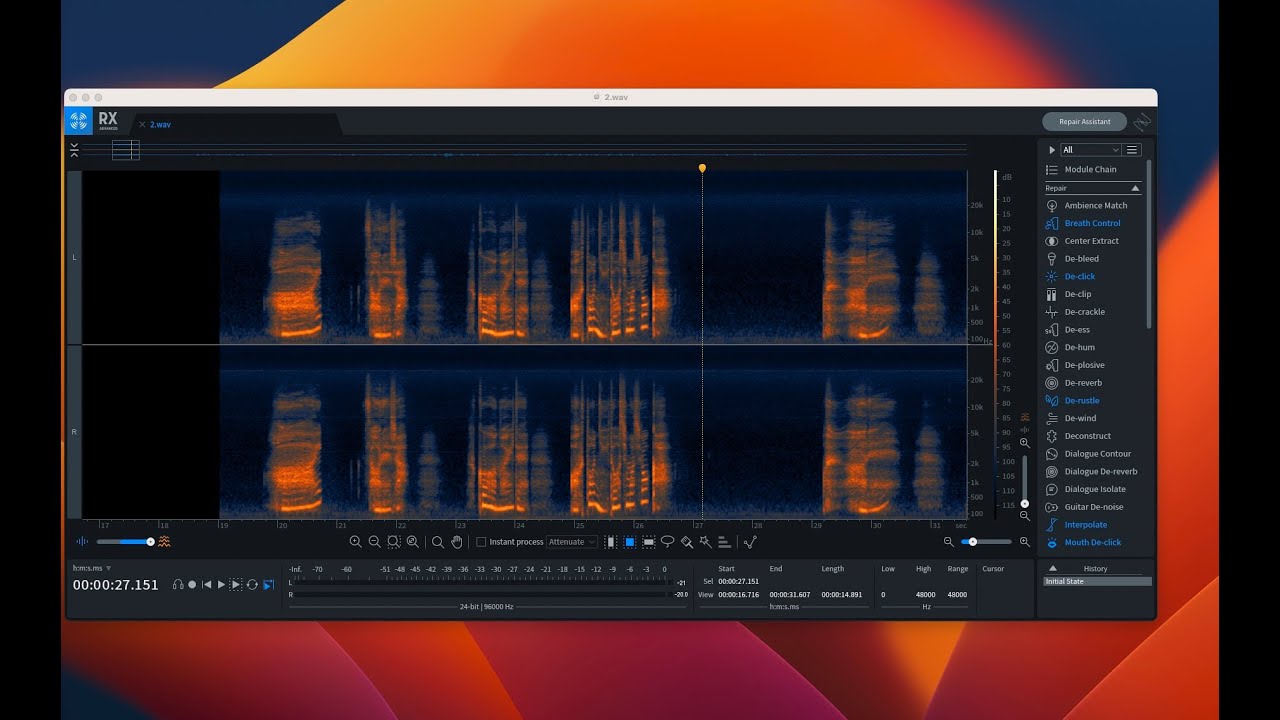Zoom in with the magnifier plus tool

(x=355, y=542)
